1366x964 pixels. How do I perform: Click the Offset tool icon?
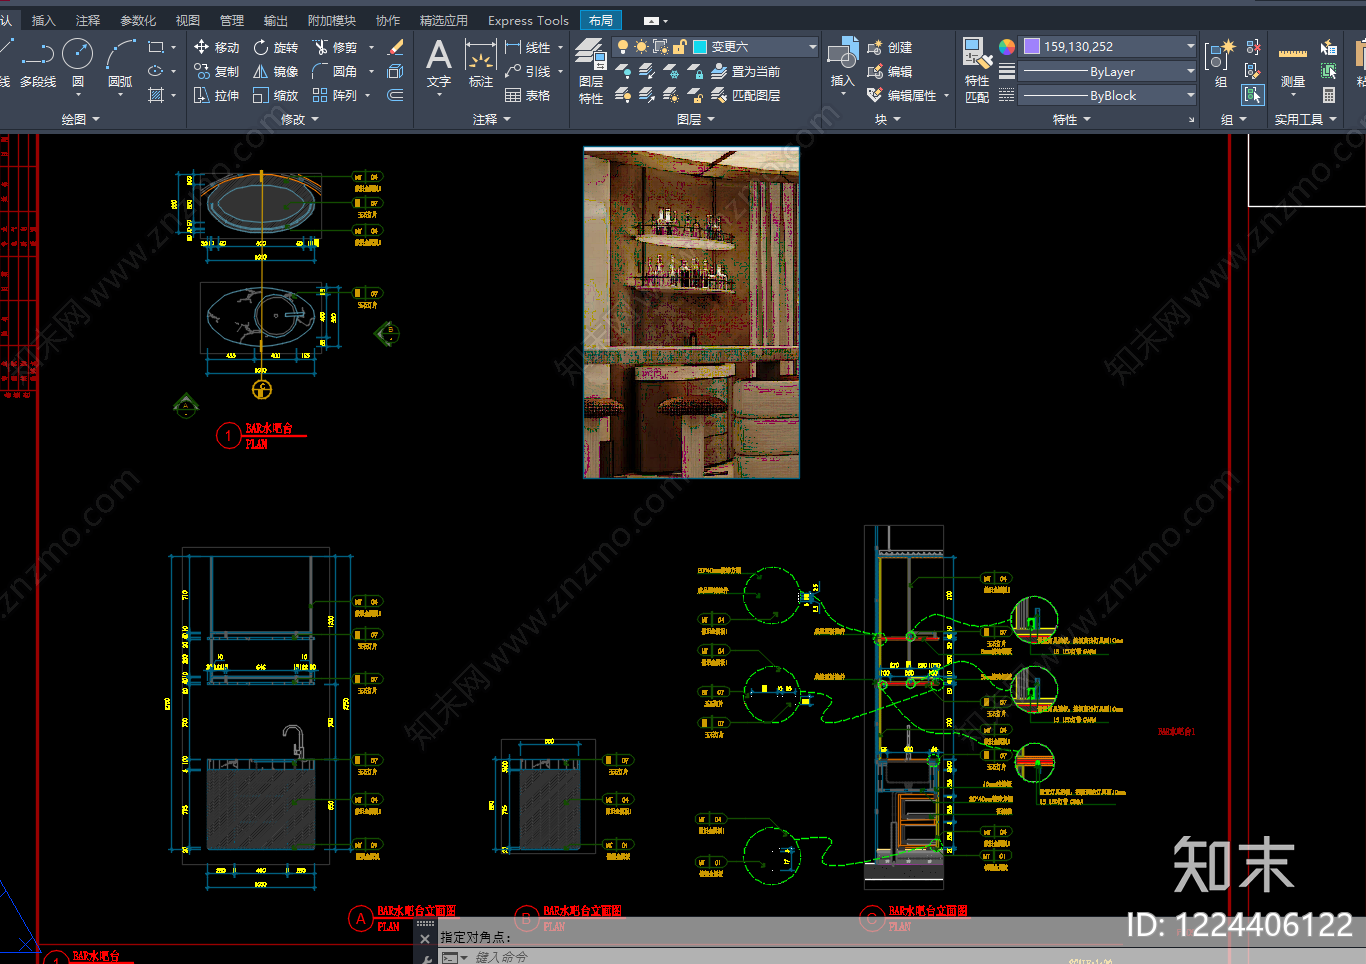pos(396,95)
